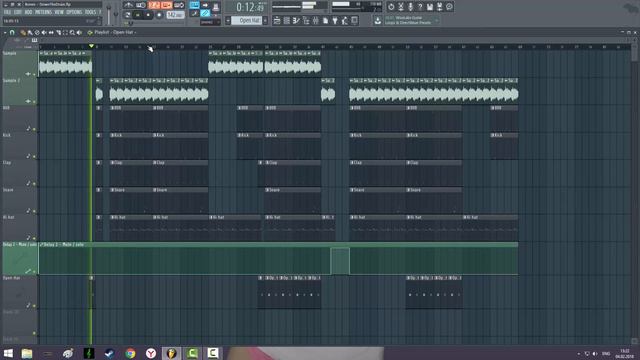Select the paint brush tool in playlist toolbar
The width and height of the screenshot is (640, 360).
pos(30,32)
